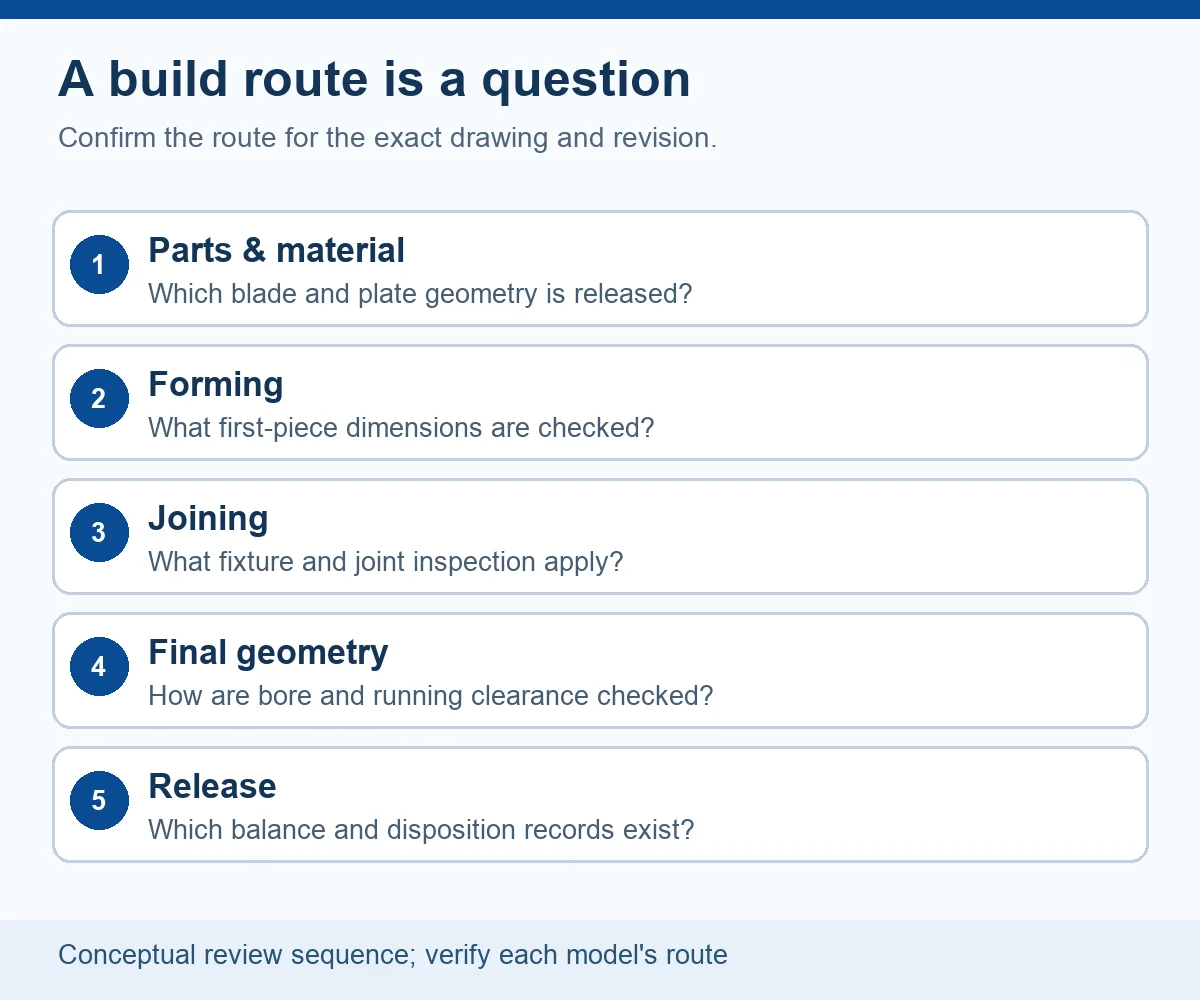Click the step 5 number badge
The height and width of the screenshot is (1000, 1200).
click(99, 801)
